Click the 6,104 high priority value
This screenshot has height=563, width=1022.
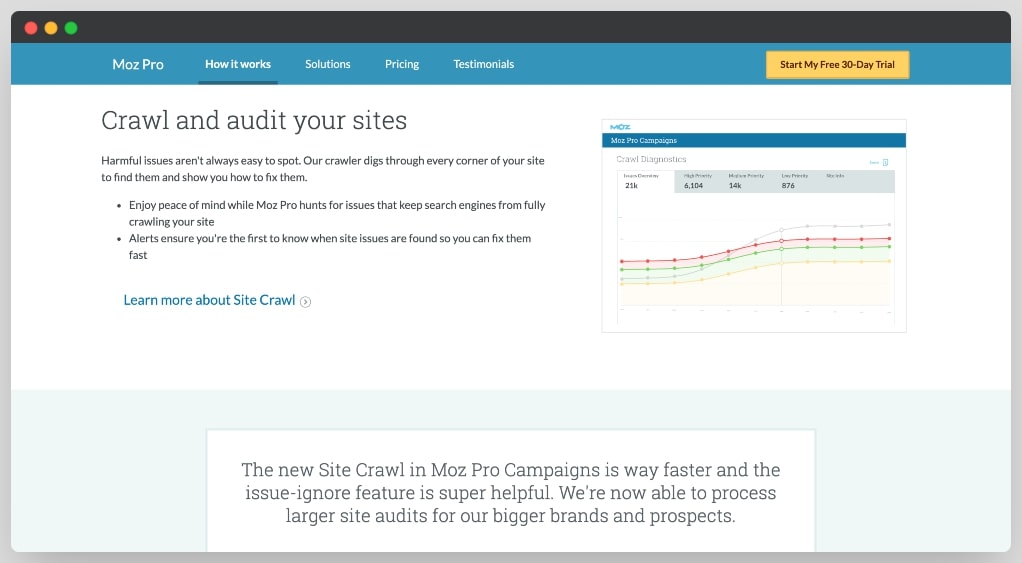[x=694, y=186]
